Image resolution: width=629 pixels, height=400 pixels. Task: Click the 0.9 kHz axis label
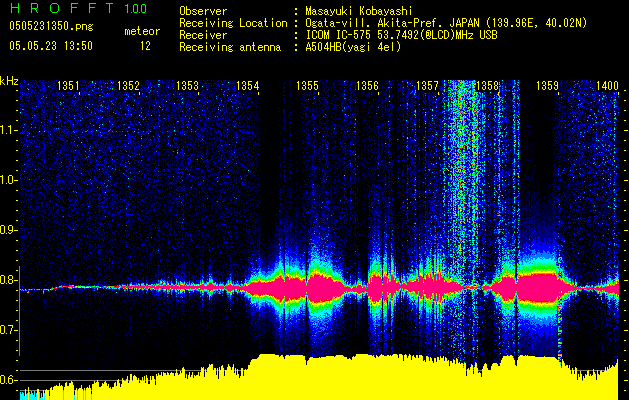point(9,230)
